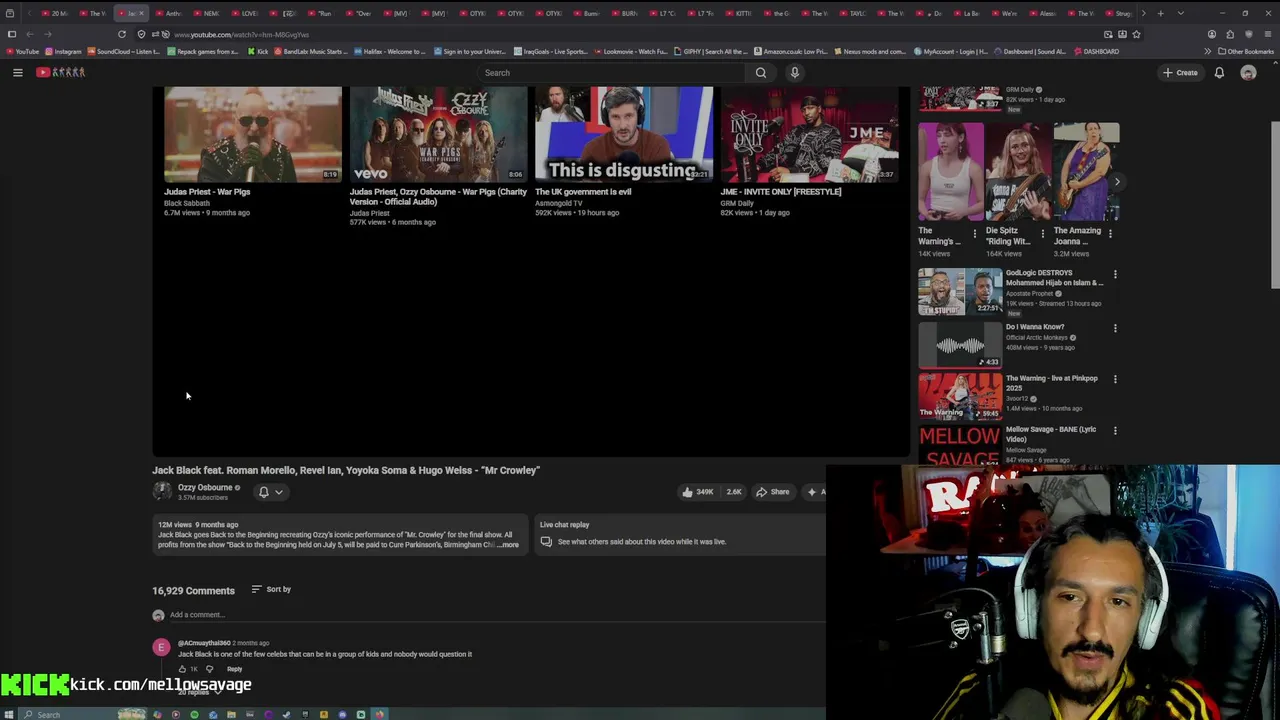Open Windows Start menu
Screen dimensions: 1280x720
click(x=9, y=714)
